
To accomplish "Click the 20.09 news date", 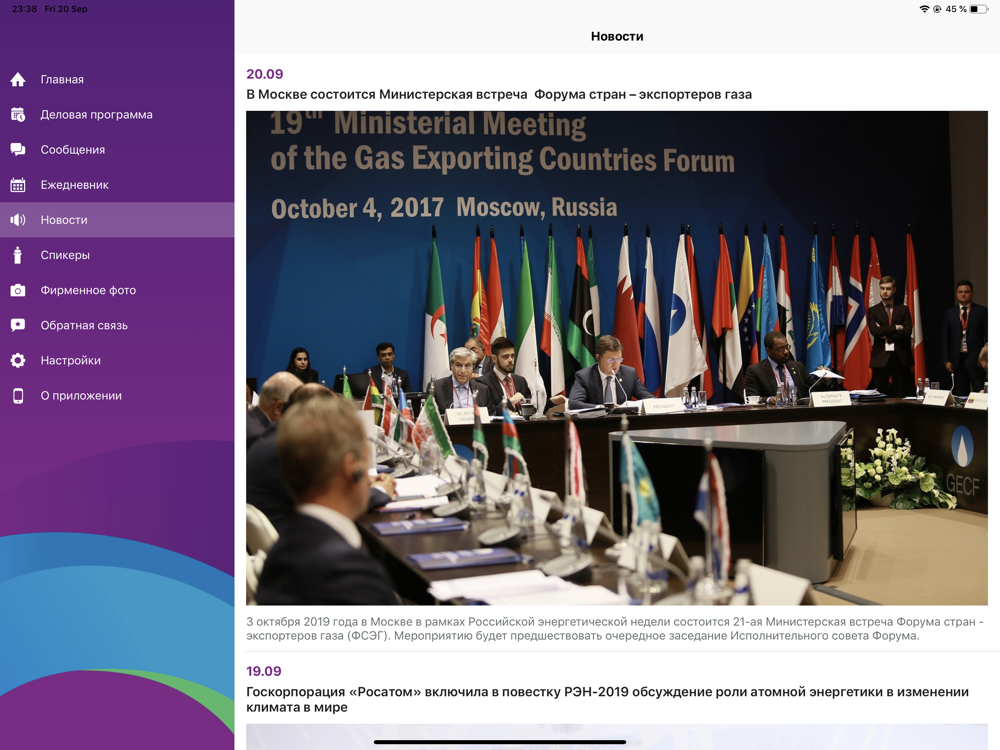I will (x=265, y=74).
